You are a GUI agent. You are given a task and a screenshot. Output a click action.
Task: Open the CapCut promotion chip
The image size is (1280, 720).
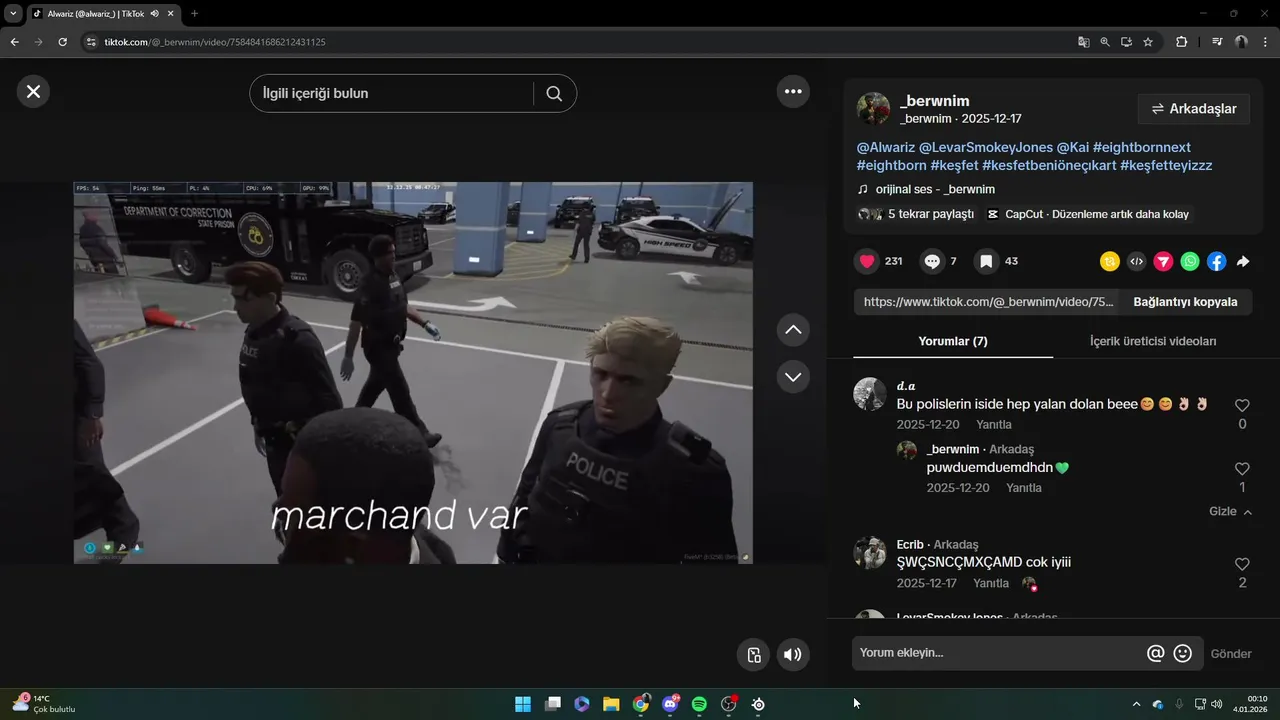click(x=1088, y=214)
